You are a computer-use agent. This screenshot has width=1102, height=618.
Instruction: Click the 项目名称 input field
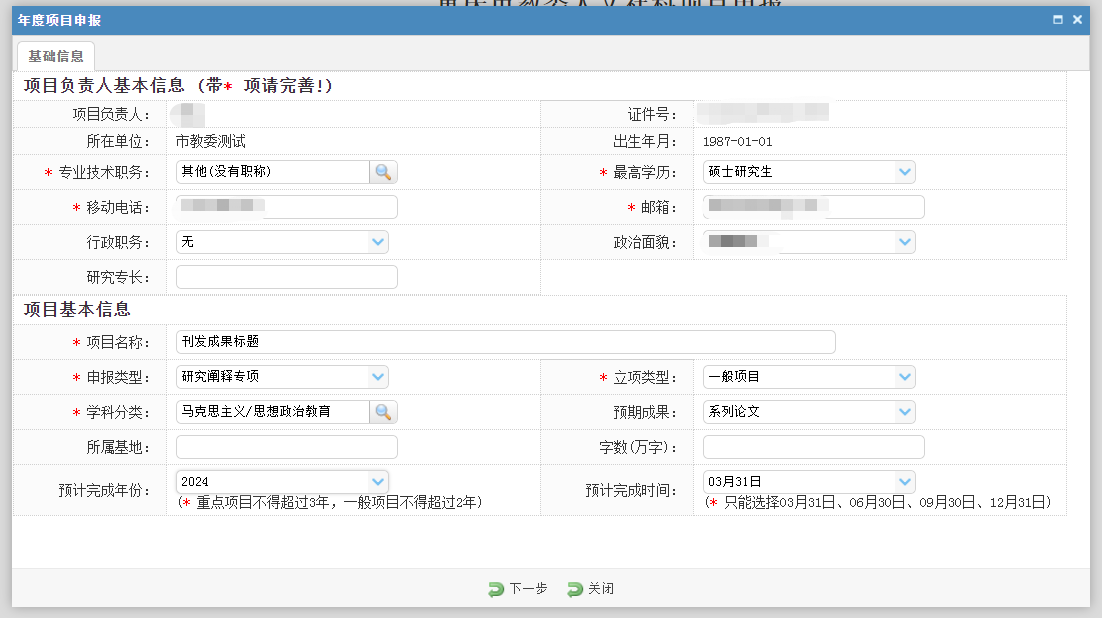point(505,342)
